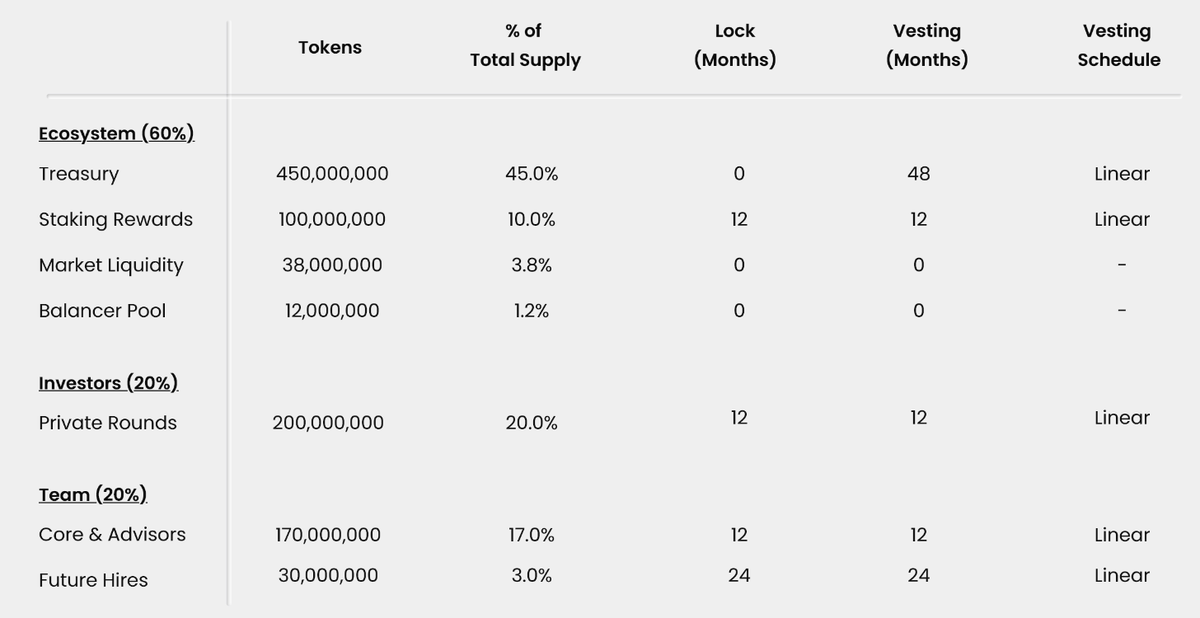Screen dimensions: 1200x618
Task: Click the % of Total Supply header
Action: coord(525,45)
